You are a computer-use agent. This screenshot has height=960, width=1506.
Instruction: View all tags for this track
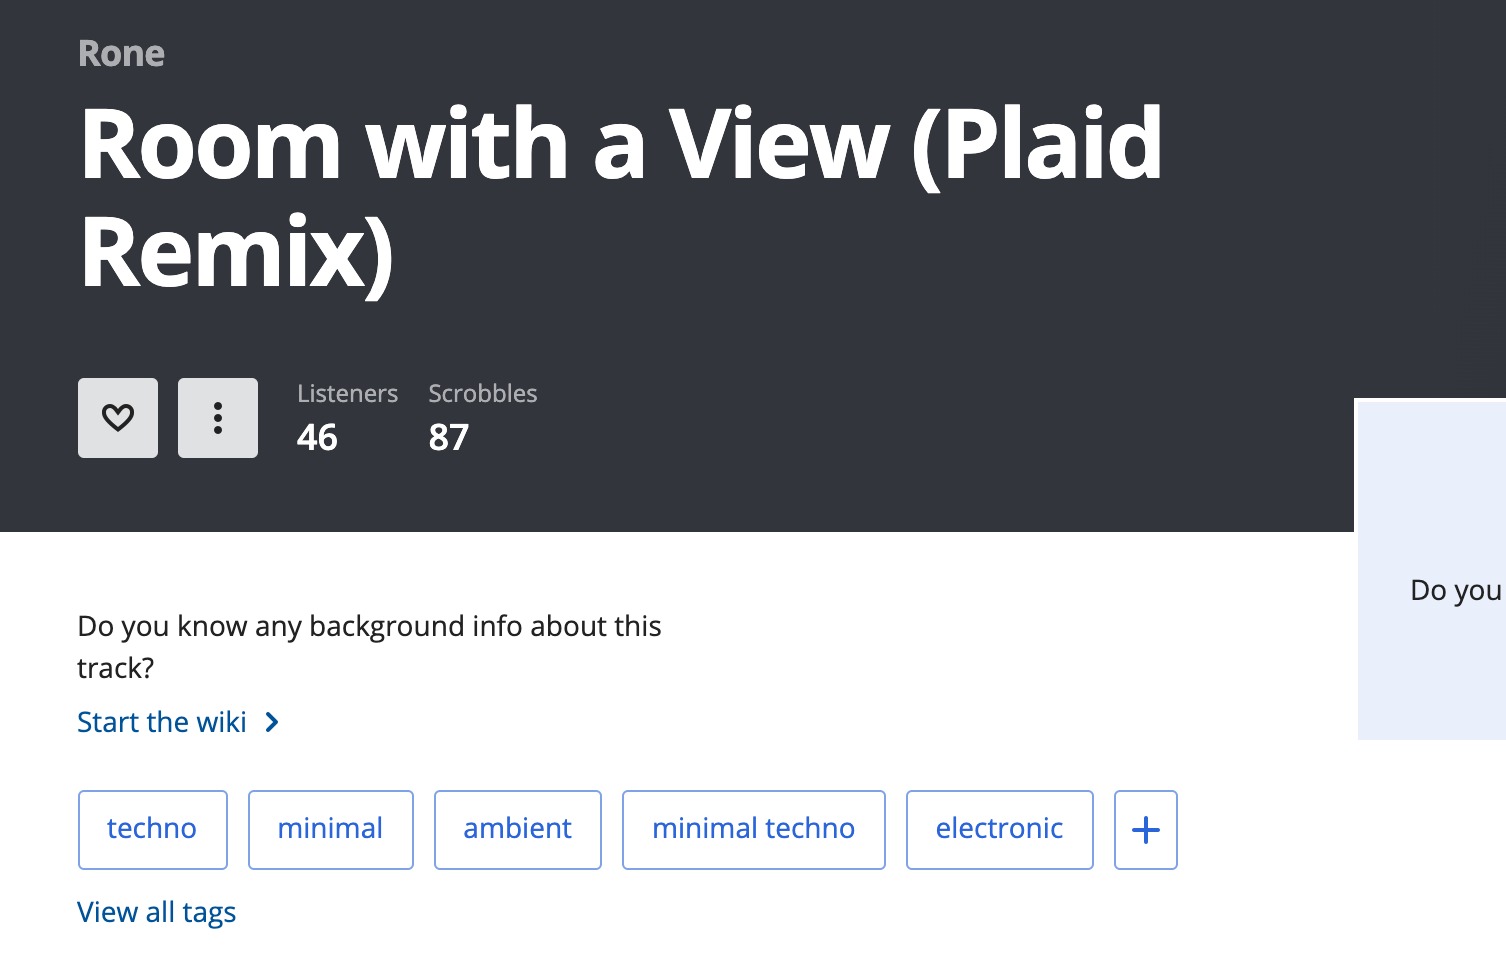157,912
